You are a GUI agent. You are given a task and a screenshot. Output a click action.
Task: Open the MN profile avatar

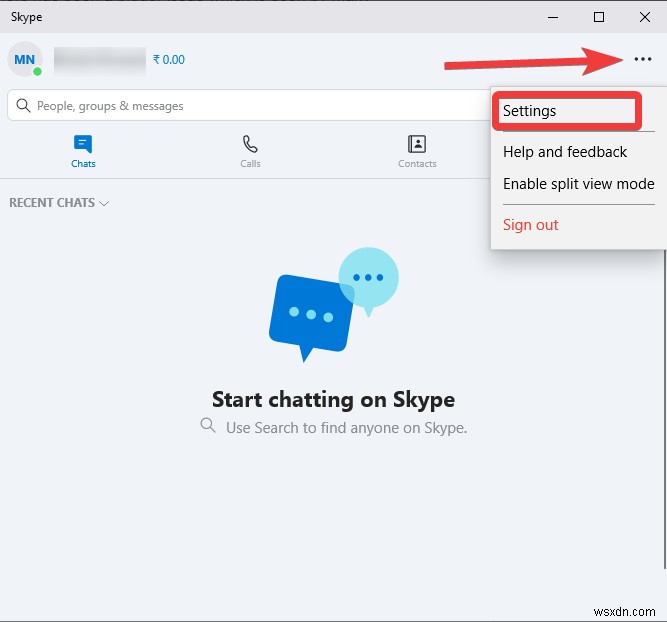[25, 59]
